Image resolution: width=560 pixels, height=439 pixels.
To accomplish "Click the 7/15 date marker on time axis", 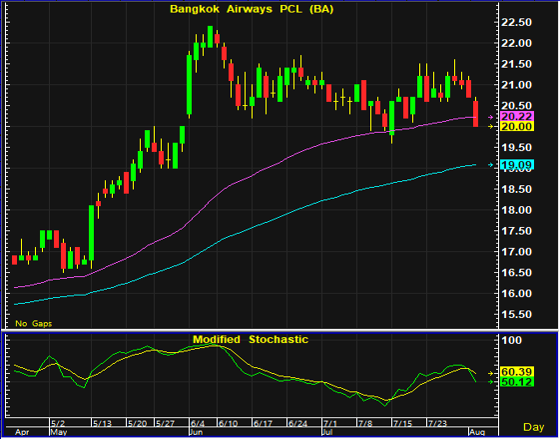I will [402, 424].
